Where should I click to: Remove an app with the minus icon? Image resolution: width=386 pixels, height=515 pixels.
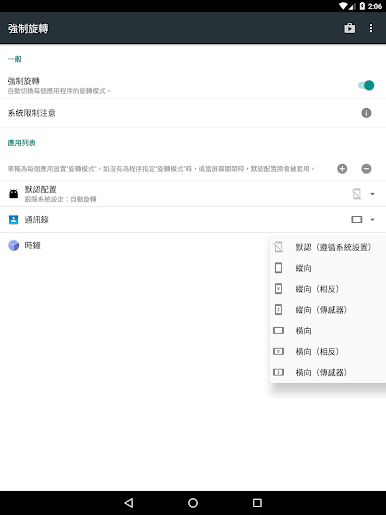(366, 169)
